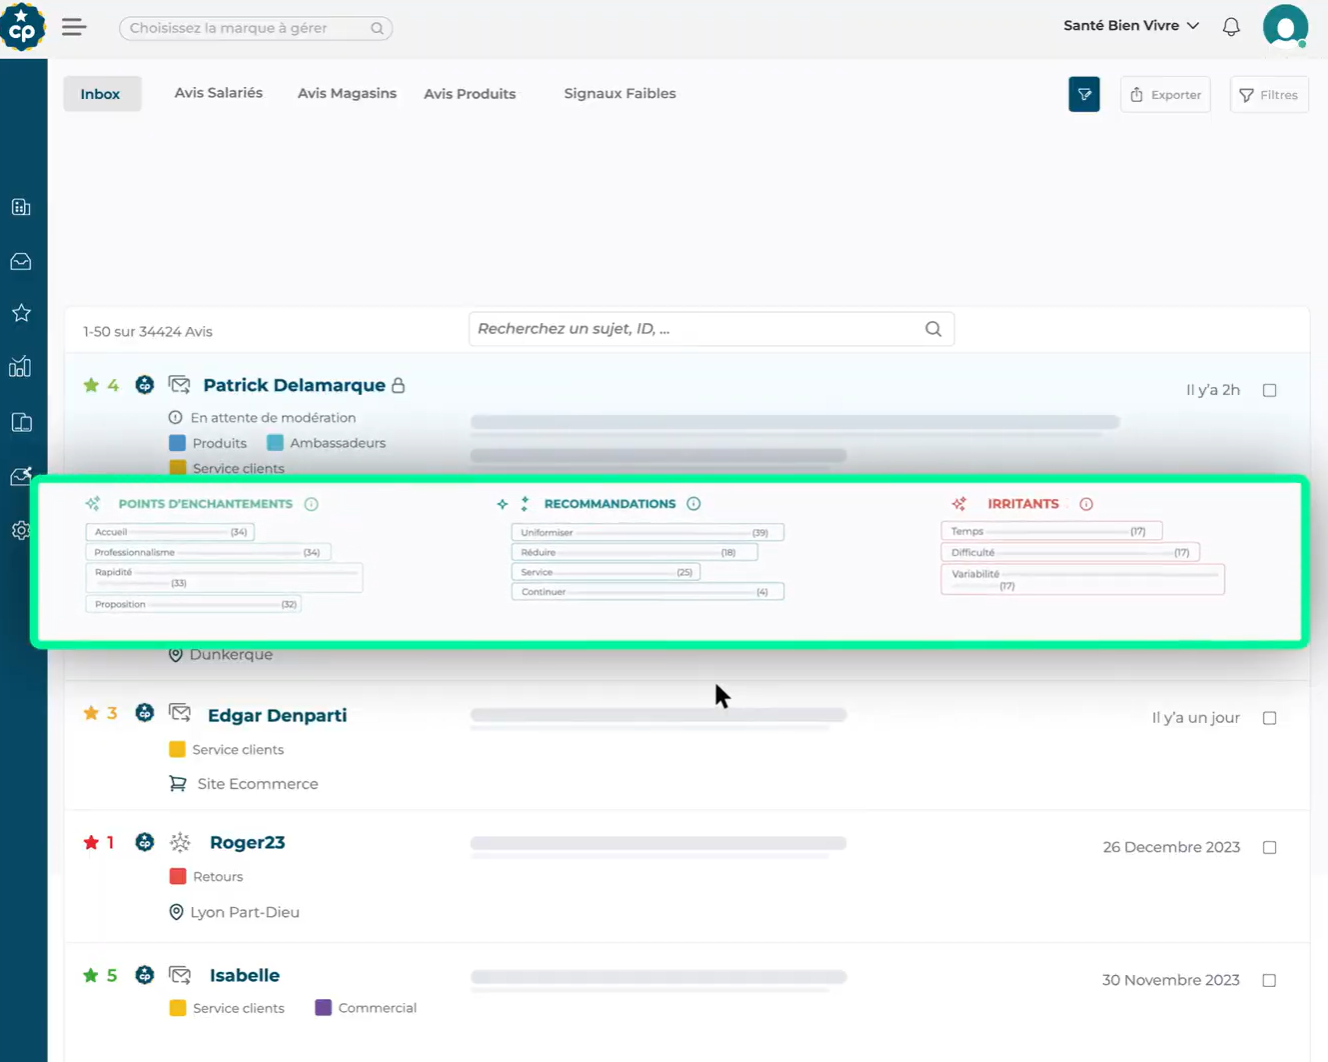
Task: Click the notification bell icon
Action: [1231, 26]
